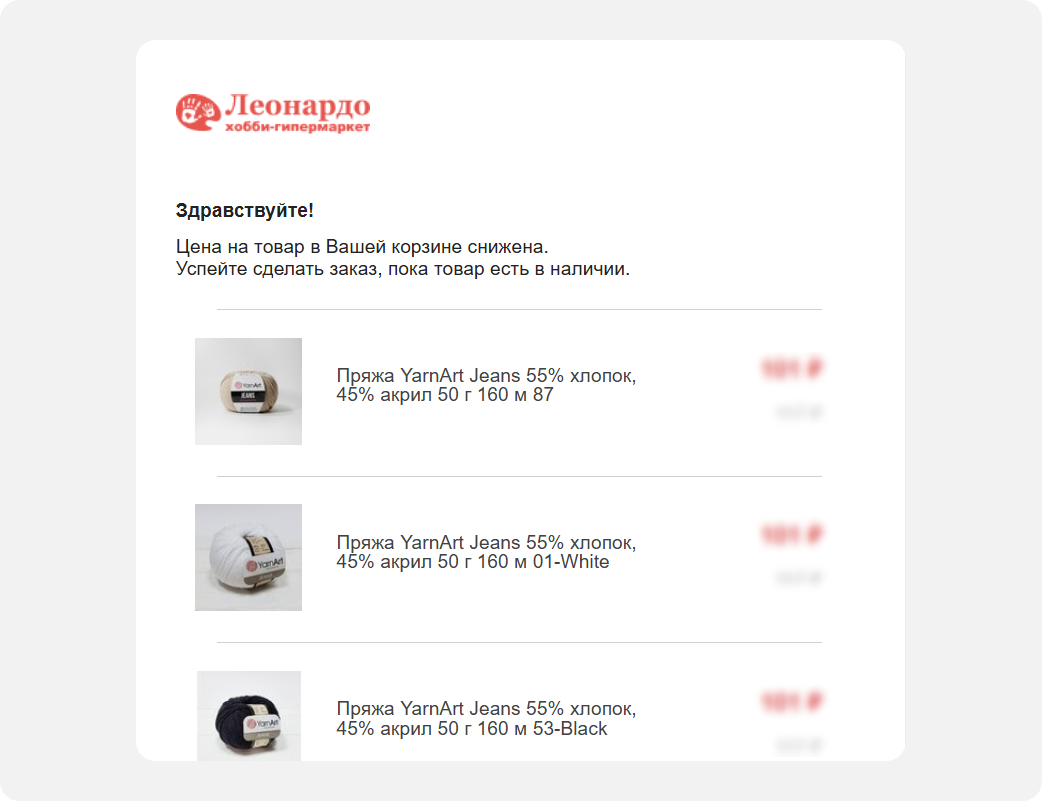Open the beige YarnArt Jeans 87 thumbnail
The image size is (1042, 801).
point(249,392)
